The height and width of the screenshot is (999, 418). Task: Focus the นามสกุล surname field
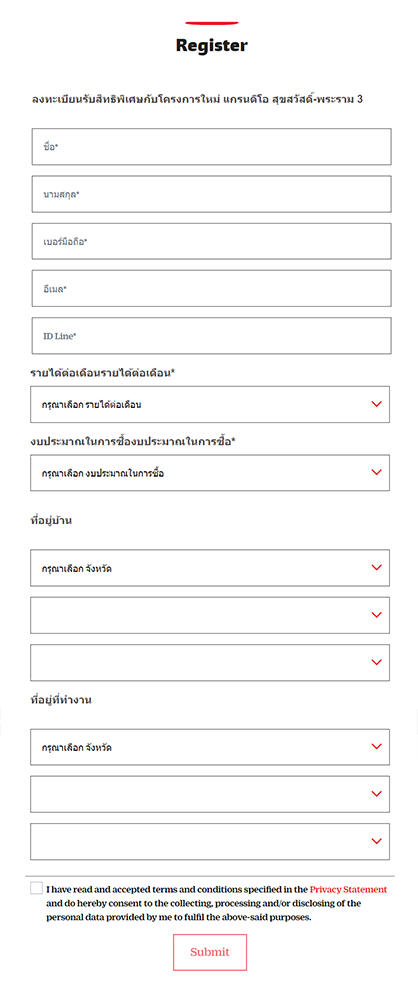[212, 194]
